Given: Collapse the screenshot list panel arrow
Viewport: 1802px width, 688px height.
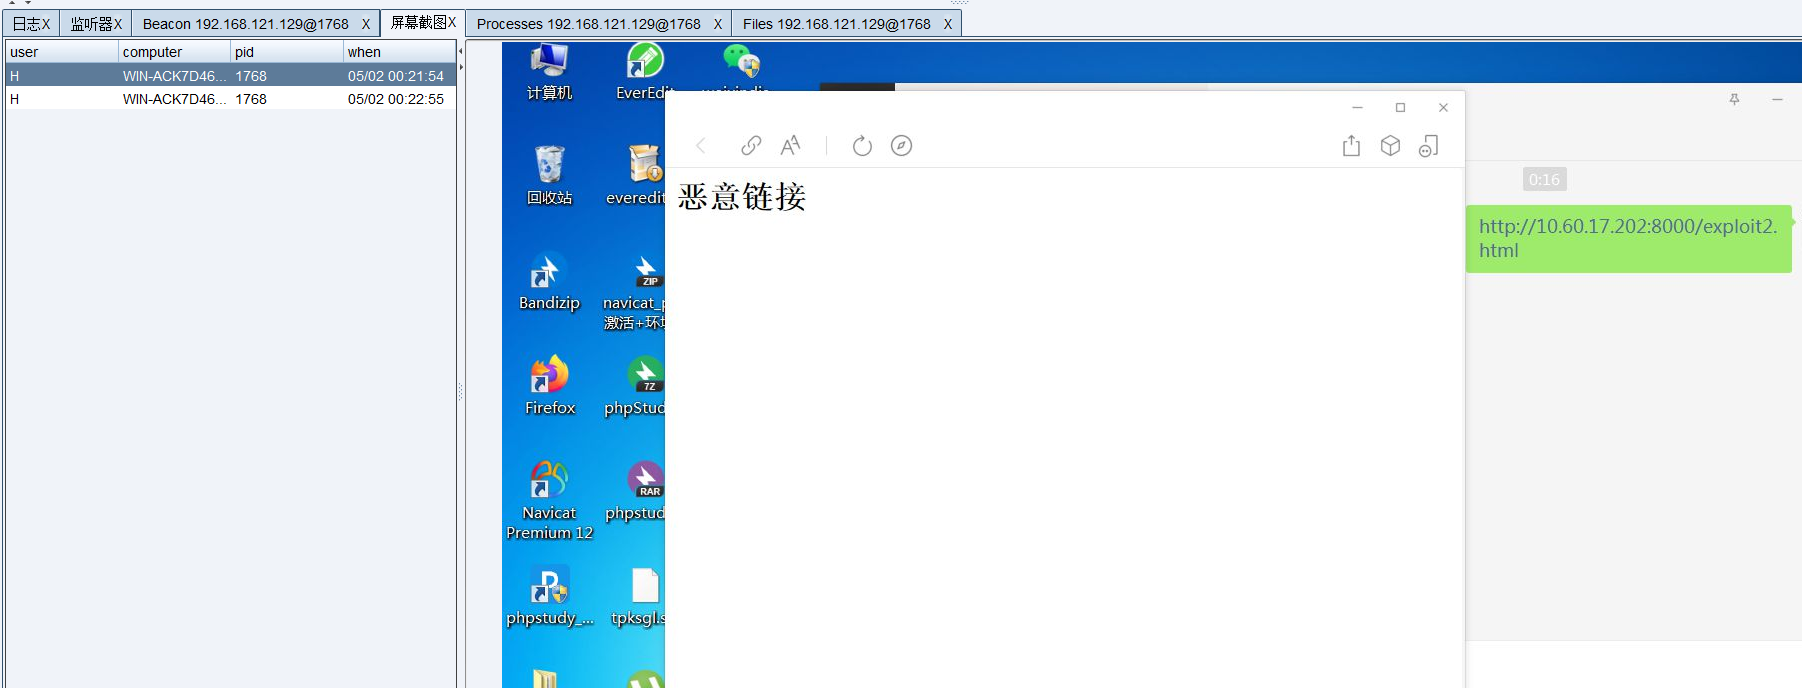Looking at the screenshot, I should tap(460, 51).
